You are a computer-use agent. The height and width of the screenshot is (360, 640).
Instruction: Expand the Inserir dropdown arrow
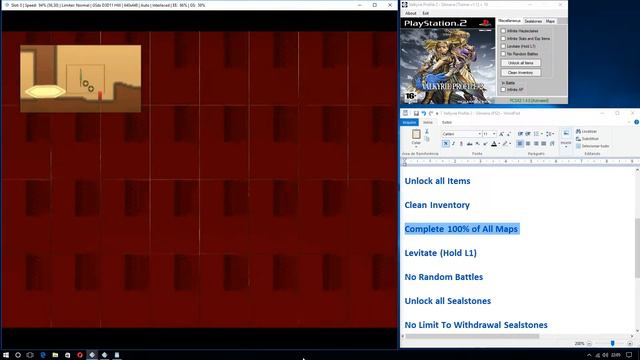tap(566, 147)
